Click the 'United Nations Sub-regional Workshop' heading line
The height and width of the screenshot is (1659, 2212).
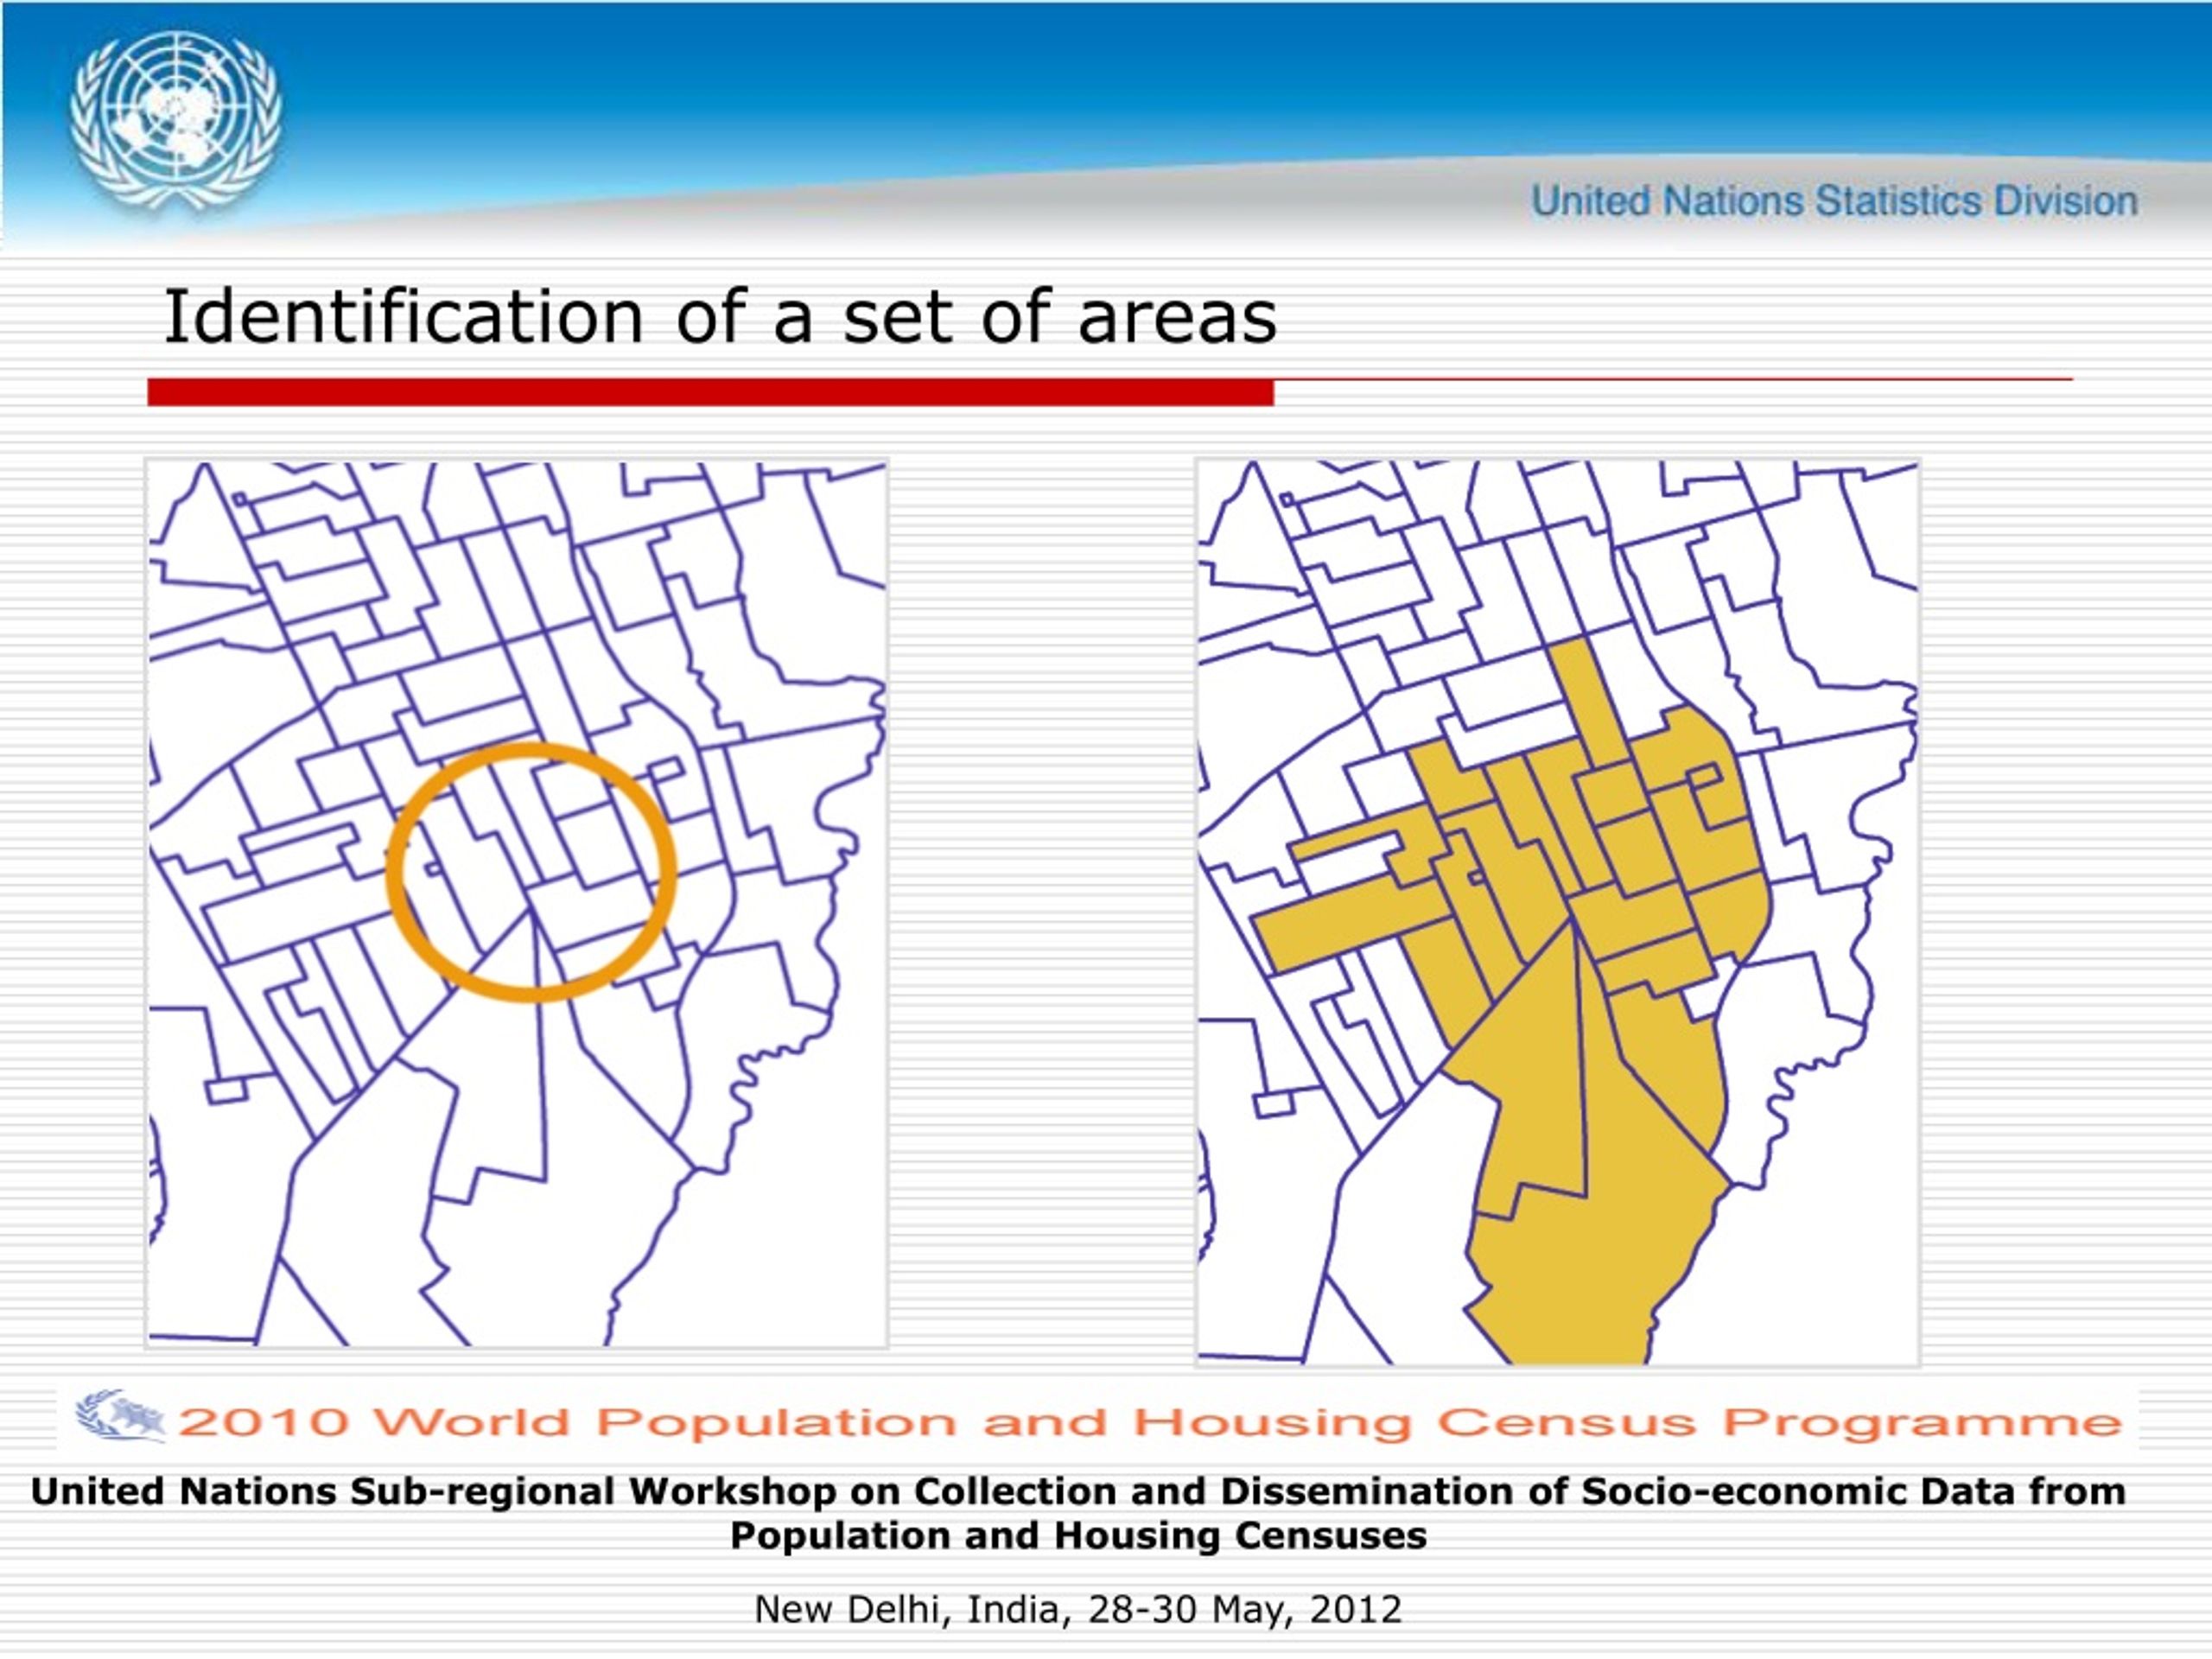point(1078,1492)
